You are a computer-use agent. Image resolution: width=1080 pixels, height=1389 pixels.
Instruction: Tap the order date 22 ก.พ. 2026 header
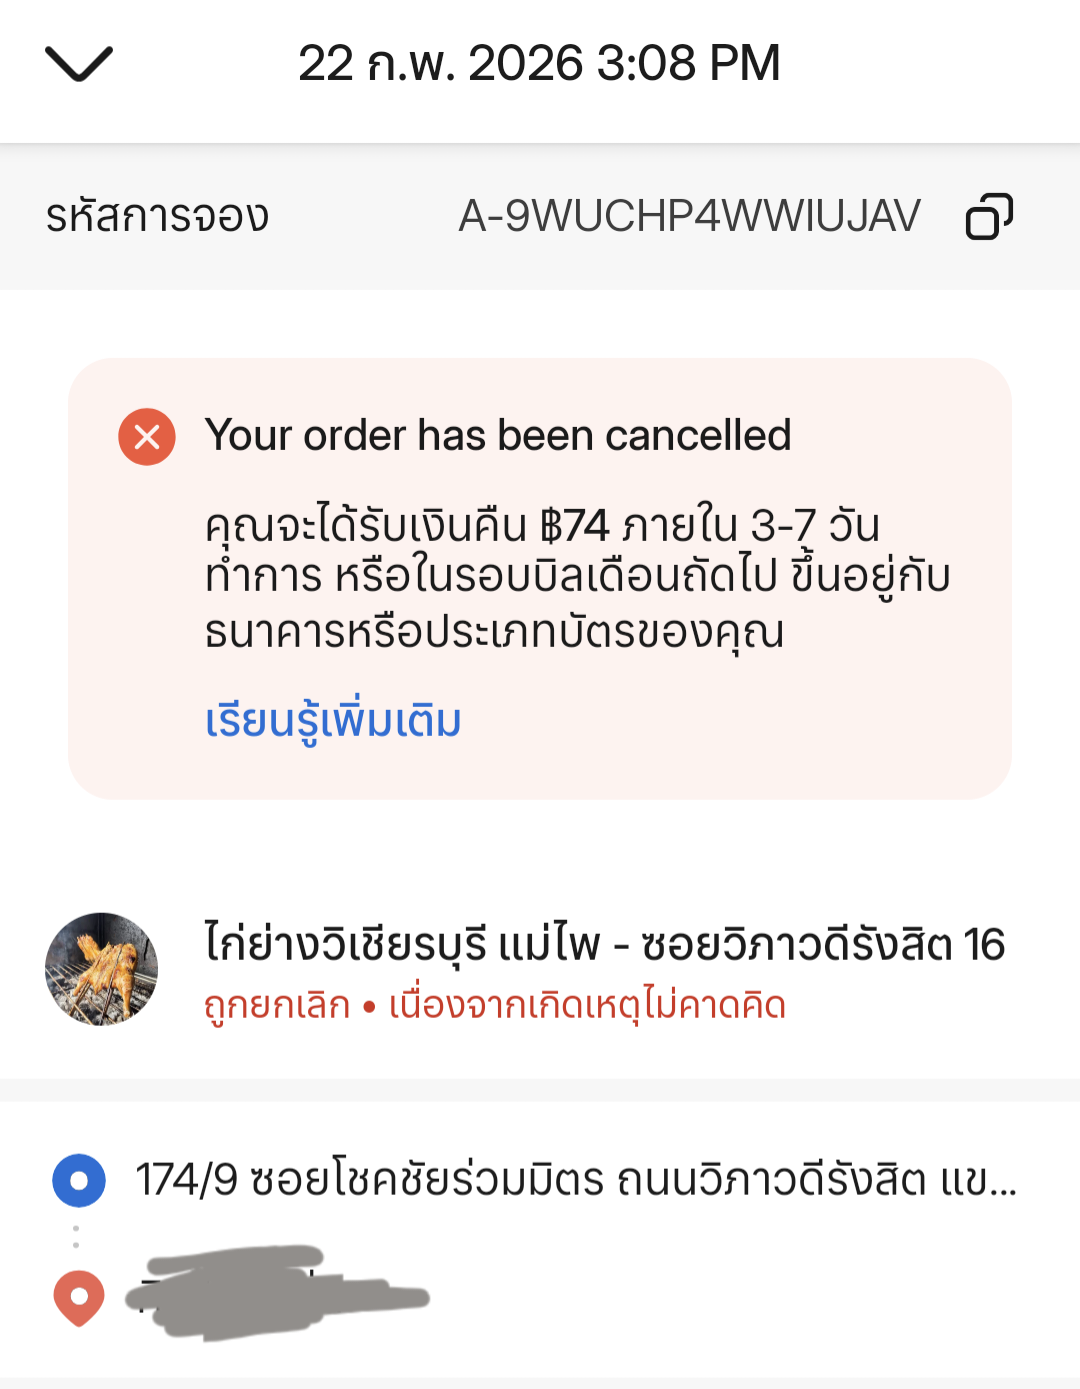pyautogui.click(x=539, y=64)
